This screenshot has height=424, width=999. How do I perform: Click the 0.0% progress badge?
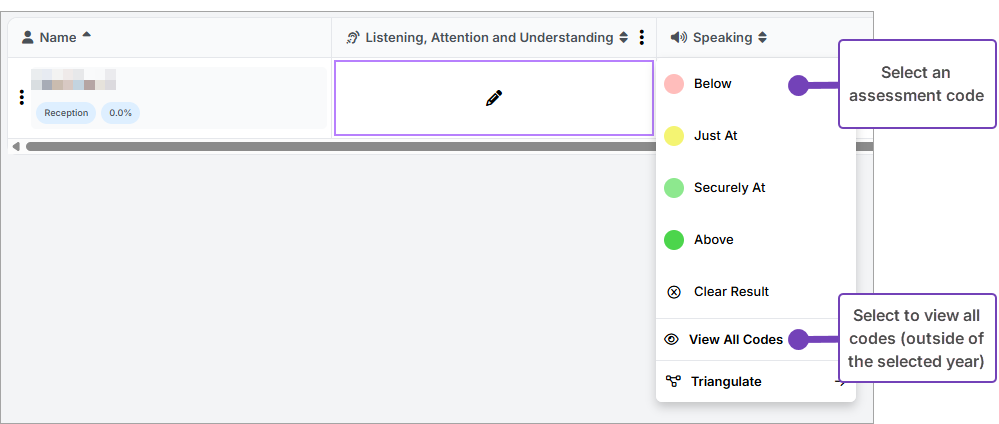(x=120, y=113)
